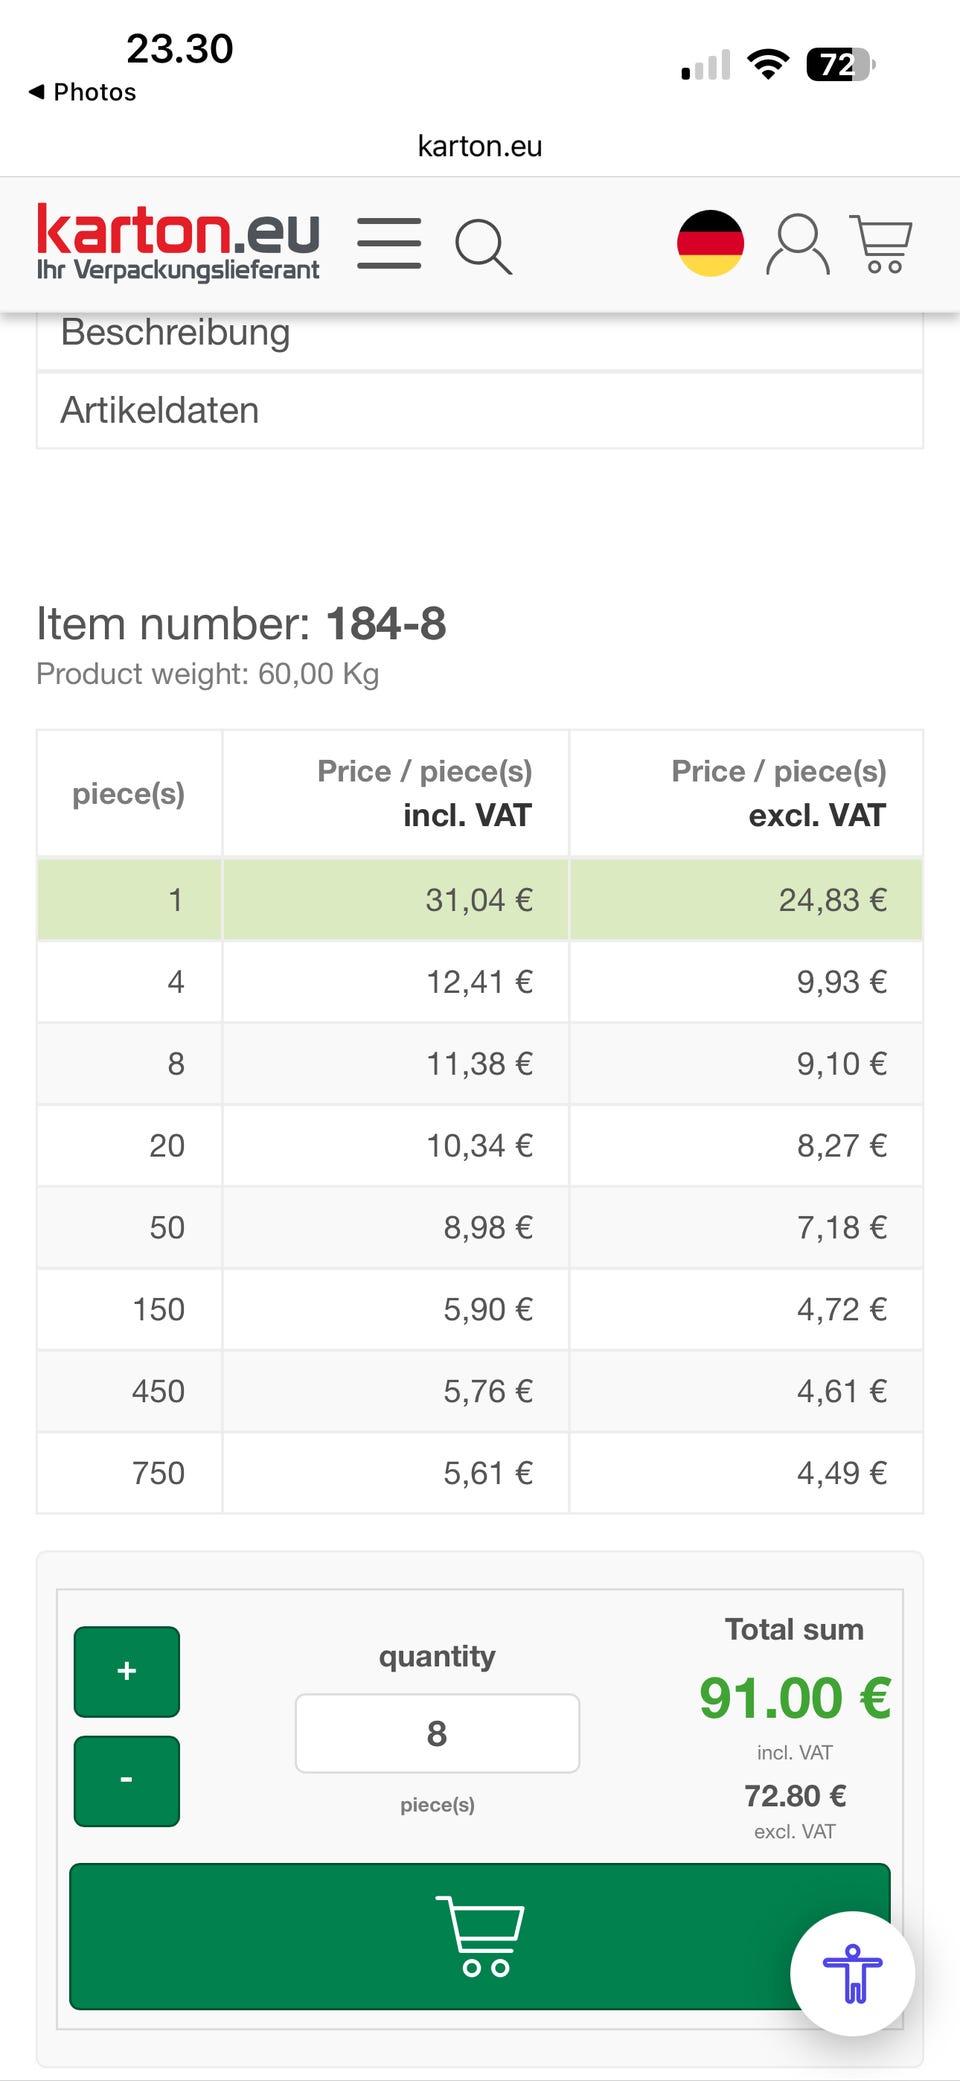Select the 750 pieces price row

point(479,1473)
